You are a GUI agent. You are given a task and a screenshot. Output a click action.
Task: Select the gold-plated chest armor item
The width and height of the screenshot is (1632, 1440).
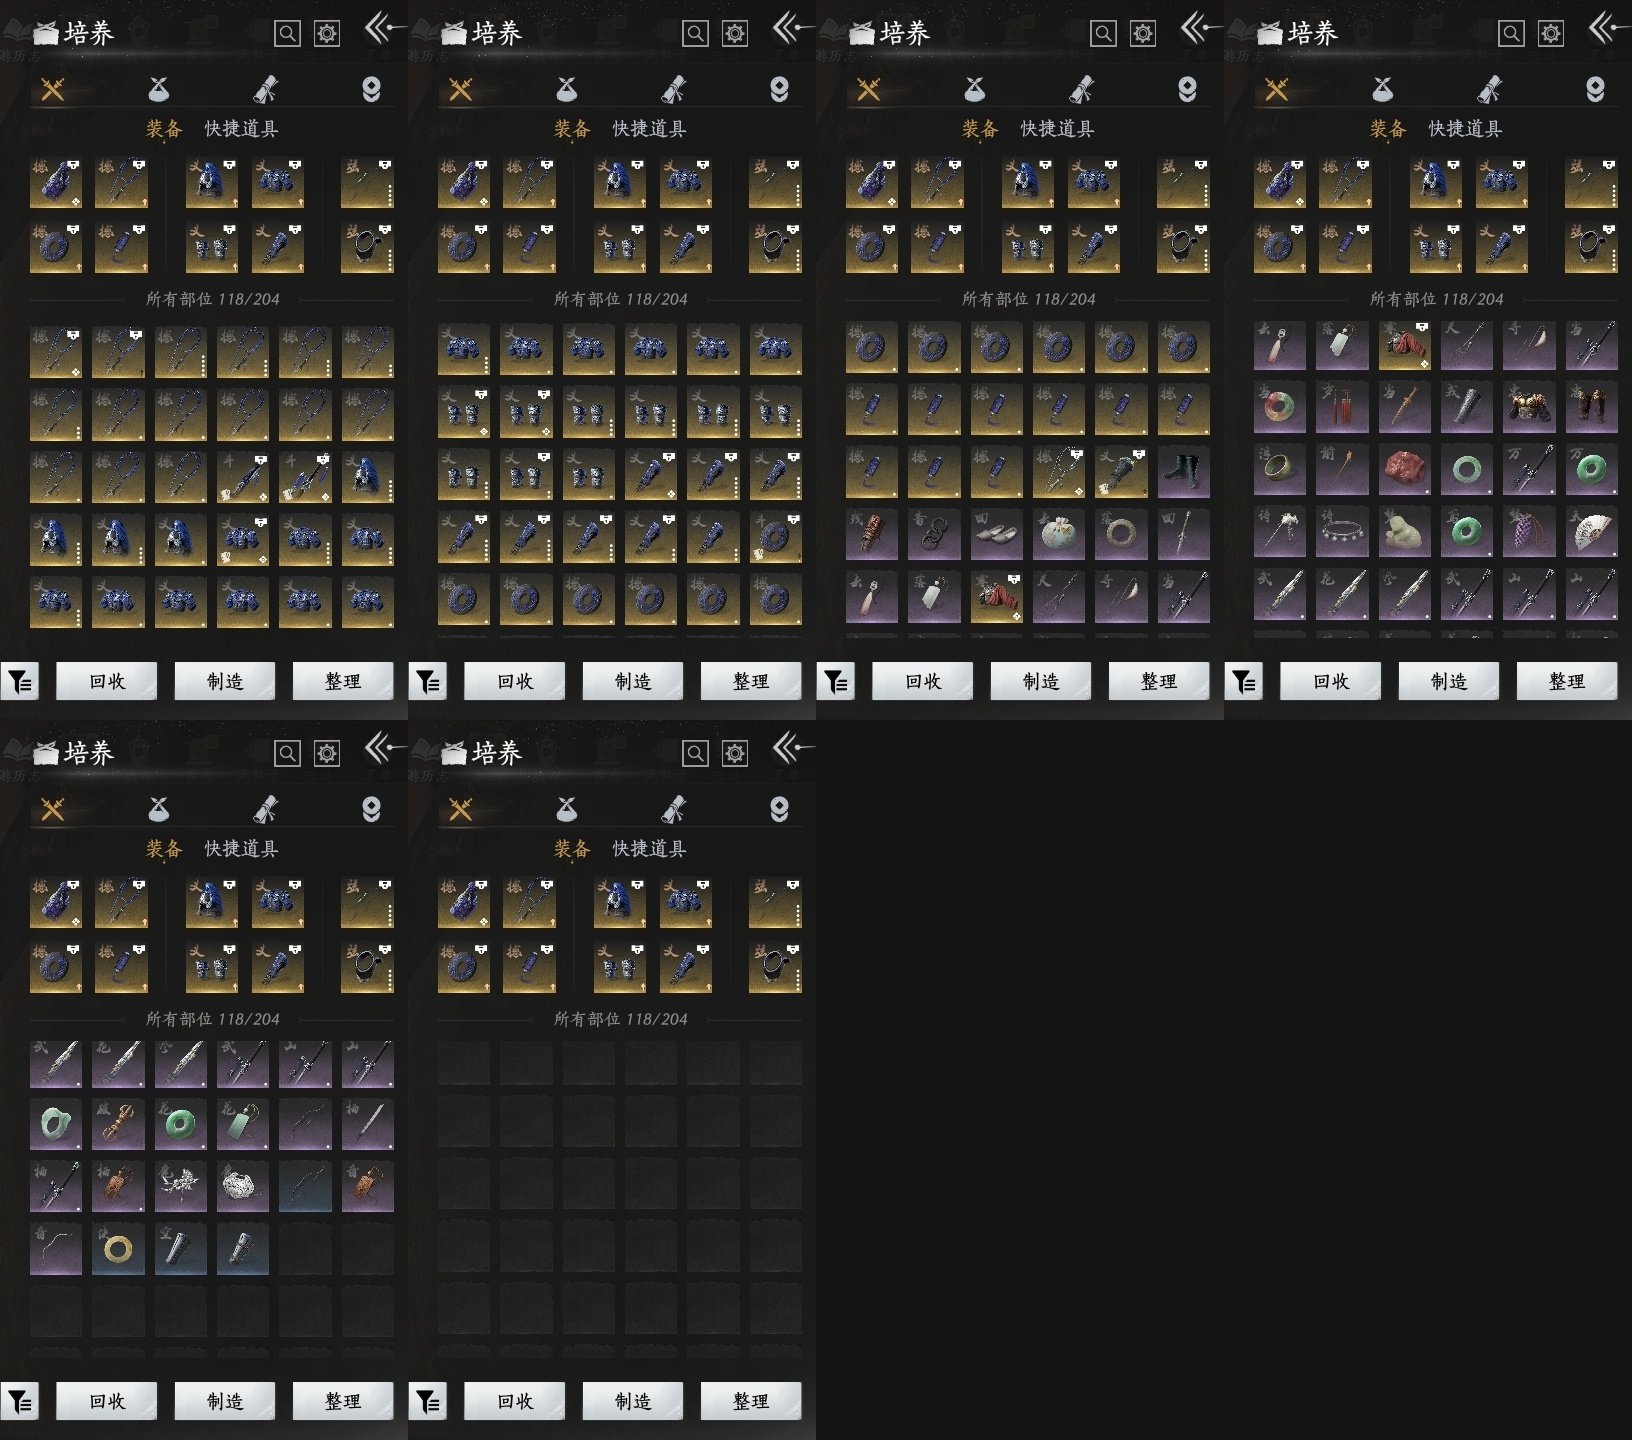pyautogui.click(x=1529, y=408)
